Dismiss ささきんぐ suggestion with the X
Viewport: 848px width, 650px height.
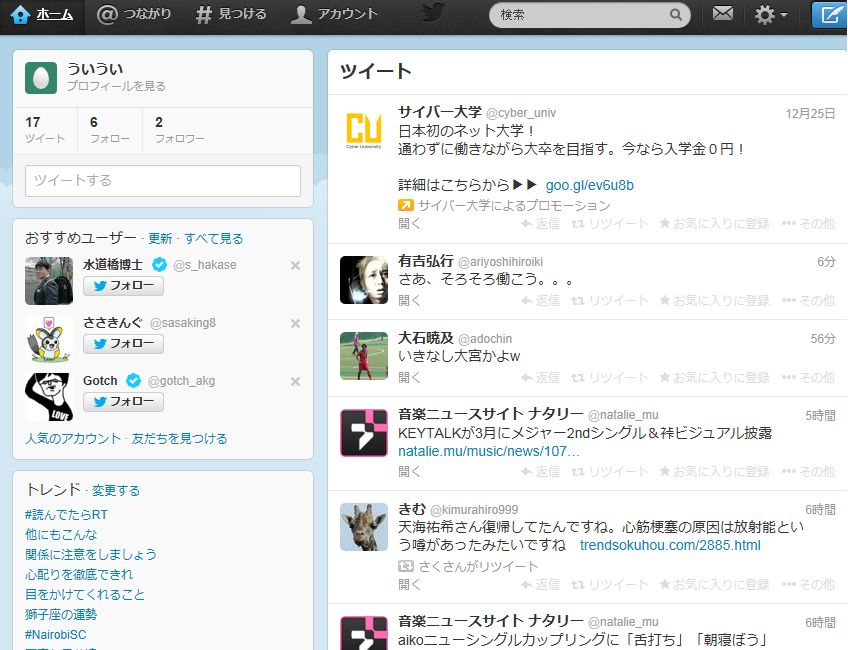pos(295,323)
